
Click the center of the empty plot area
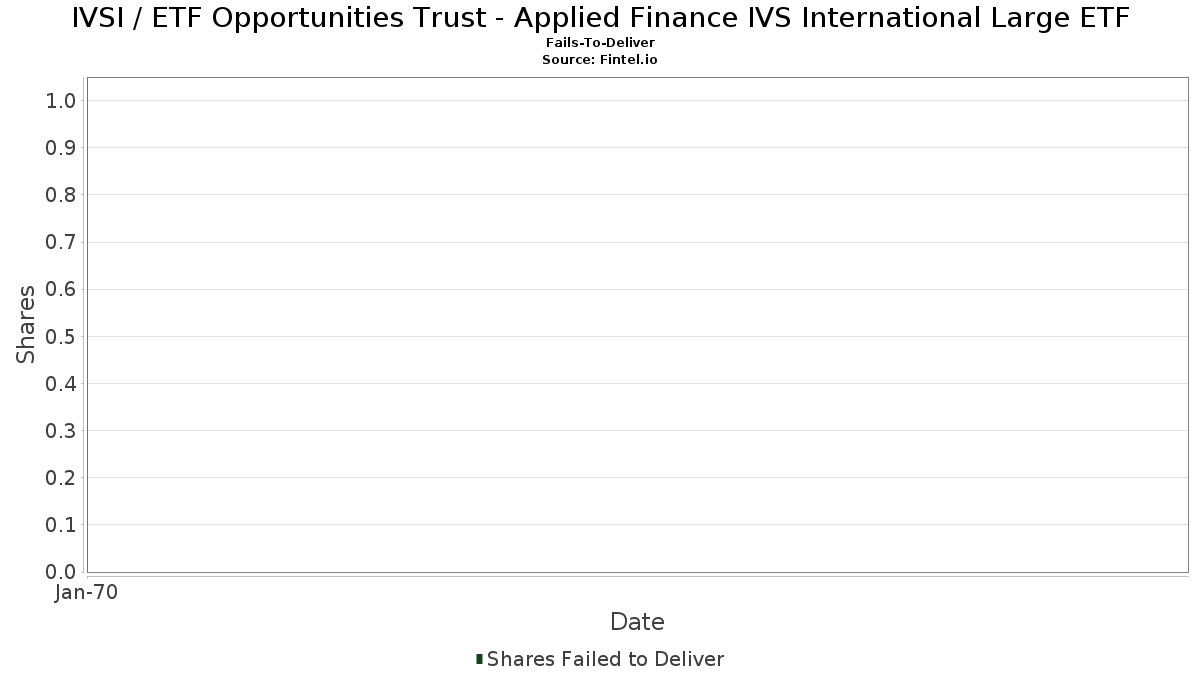(x=637, y=324)
